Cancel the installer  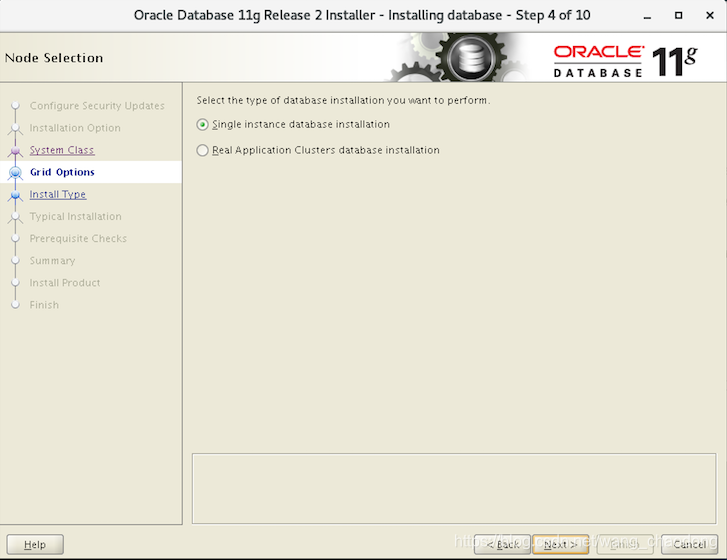click(x=689, y=544)
